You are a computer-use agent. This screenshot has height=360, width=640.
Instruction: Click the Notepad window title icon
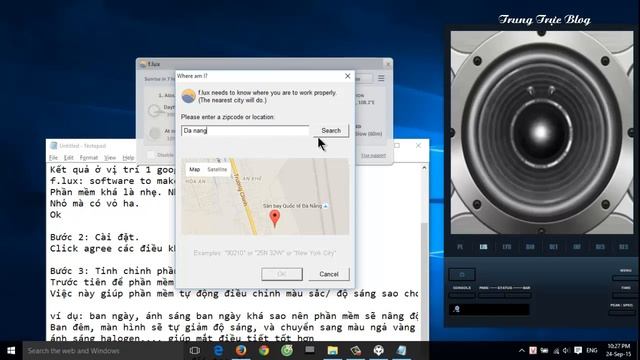click(53, 146)
